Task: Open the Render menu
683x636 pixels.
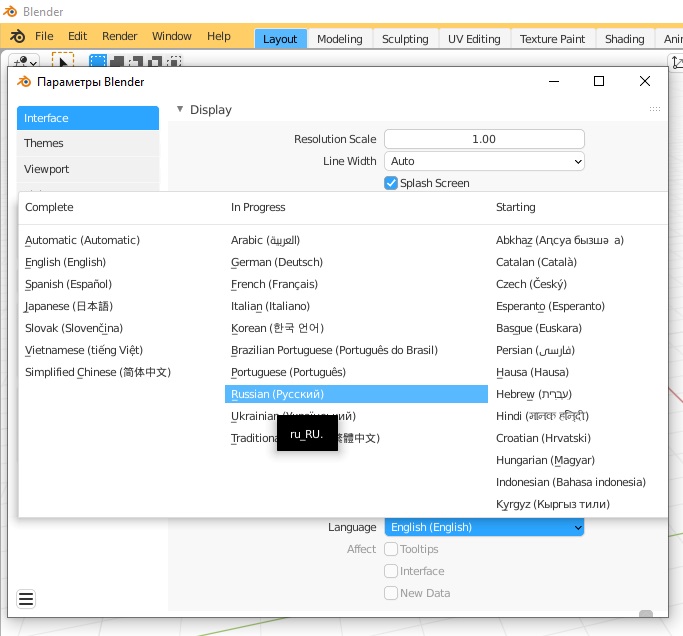Action: [x=119, y=36]
